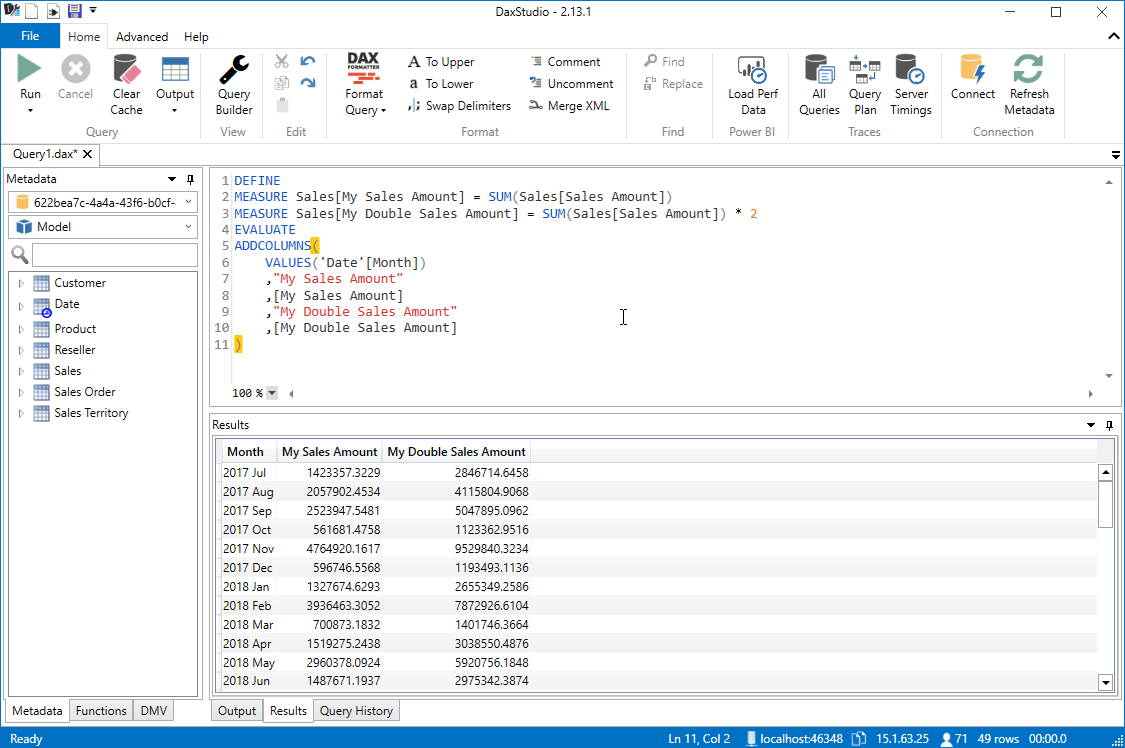Sort by the Month column header
The width and height of the screenshot is (1125, 748).
click(x=246, y=452)
